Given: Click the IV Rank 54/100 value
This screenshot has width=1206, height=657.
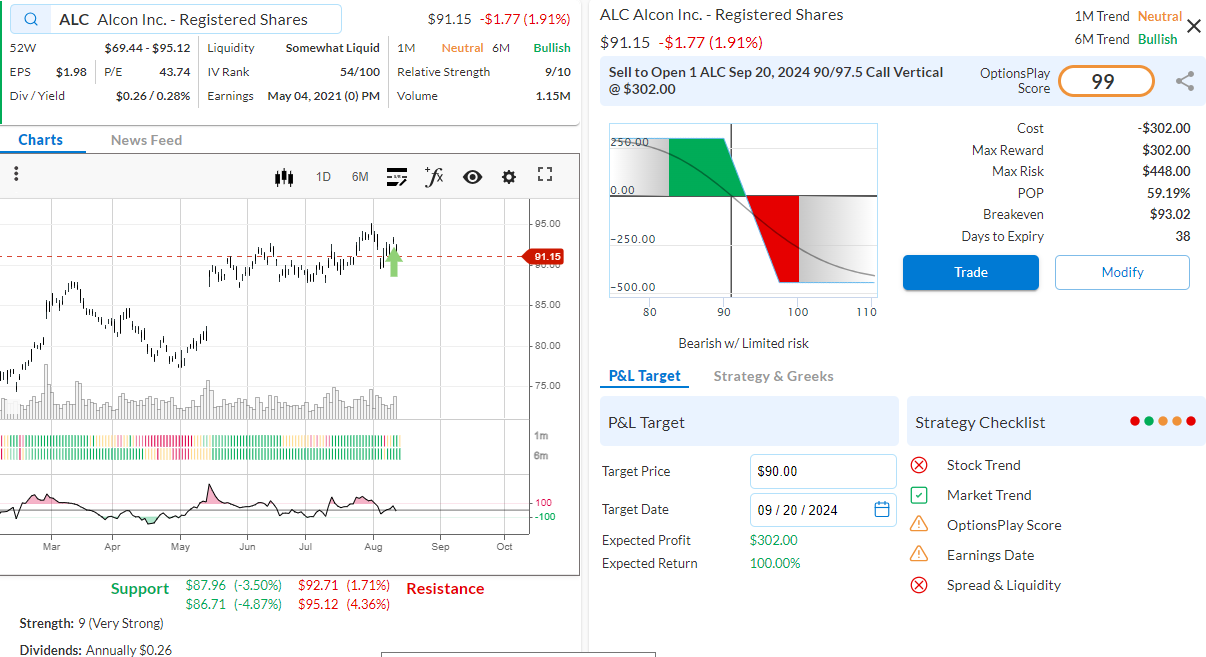Looking at the screenshot, I should (x=360, y=72).
